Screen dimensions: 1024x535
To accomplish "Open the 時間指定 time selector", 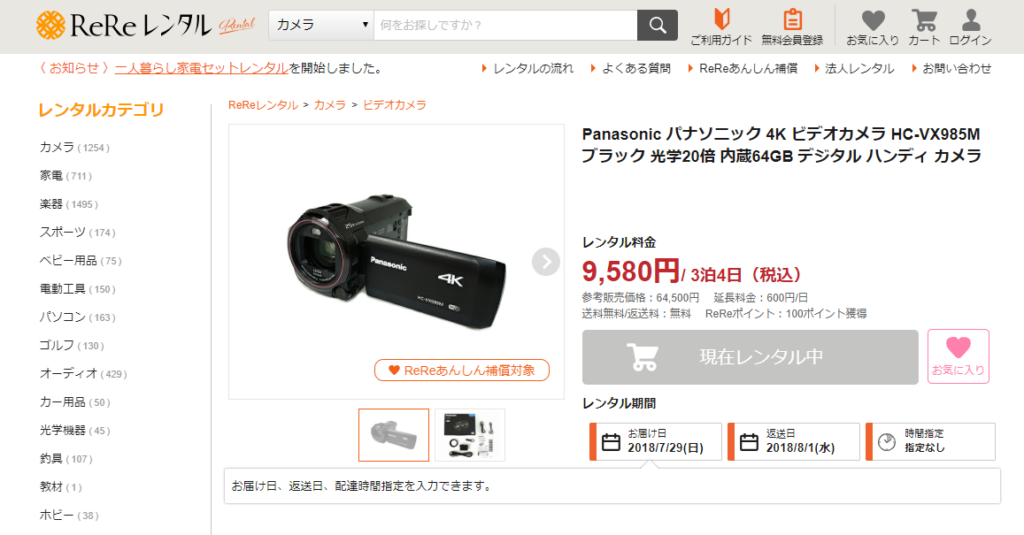I will (931, 442).
